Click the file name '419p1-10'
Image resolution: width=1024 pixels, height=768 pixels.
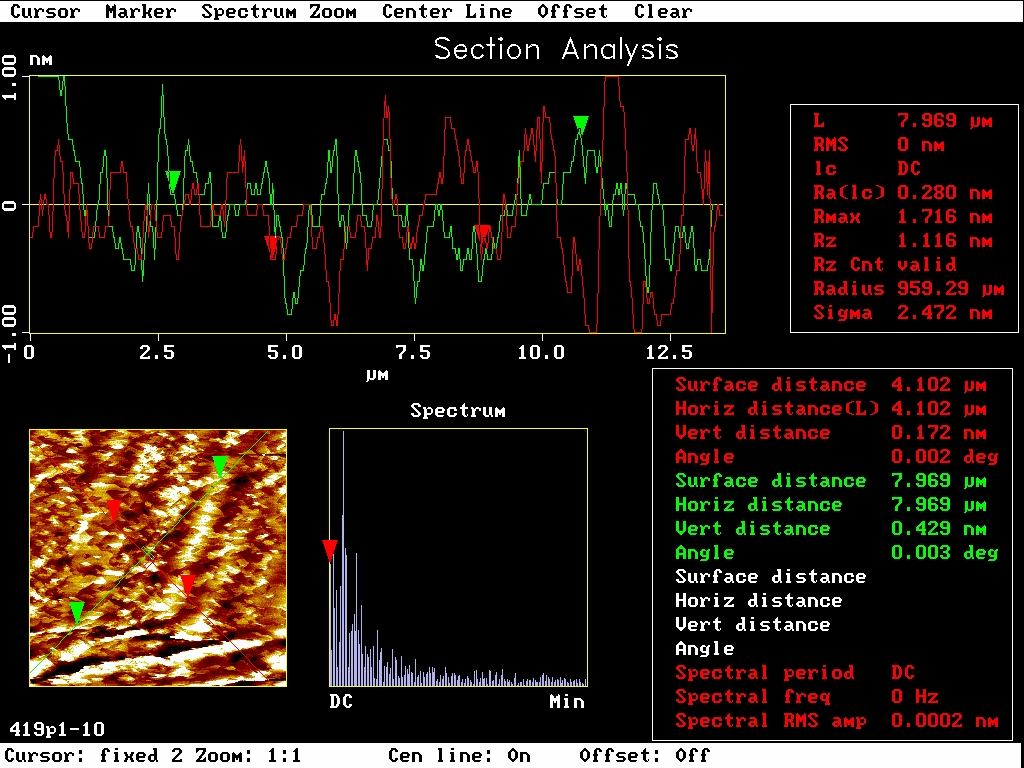[57, 729]
